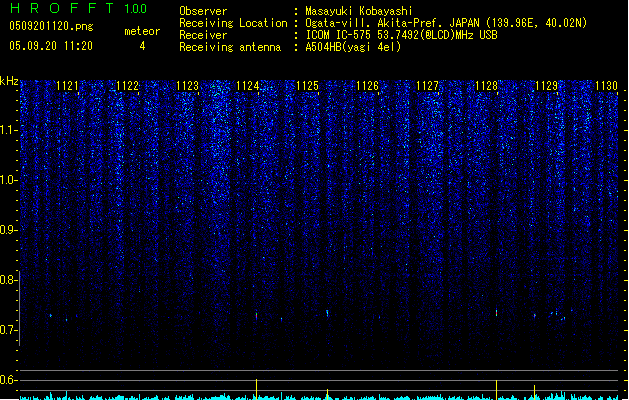629x400 pixels.
Task: Click the meteor echo below 1125
Action: coord(327,313)
